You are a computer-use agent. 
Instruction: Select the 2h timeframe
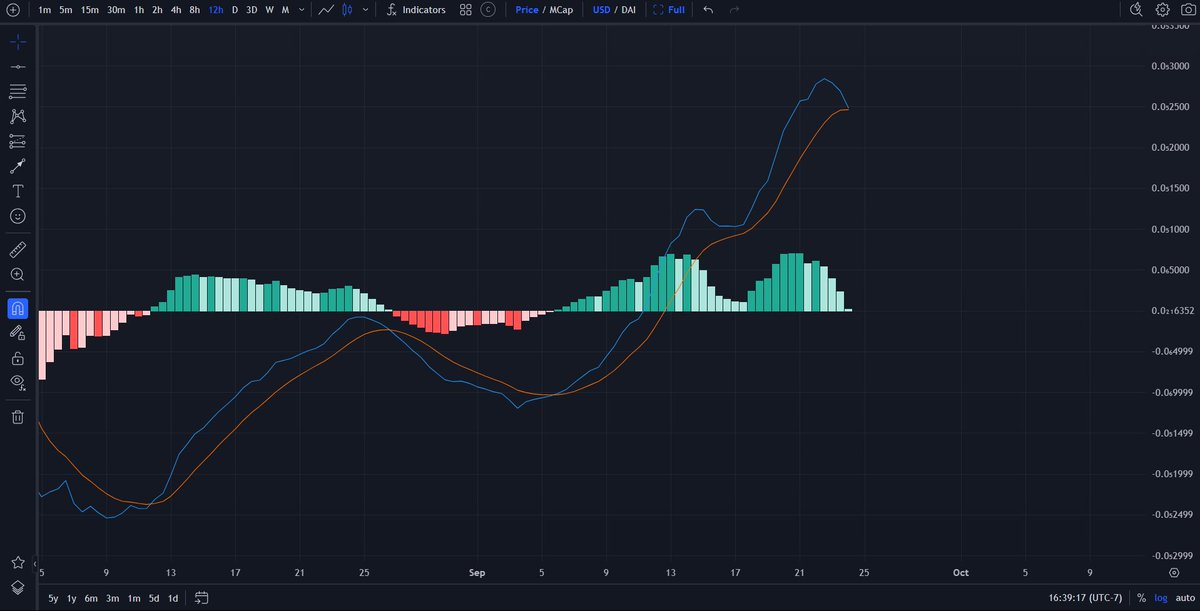tap(158, 10)
